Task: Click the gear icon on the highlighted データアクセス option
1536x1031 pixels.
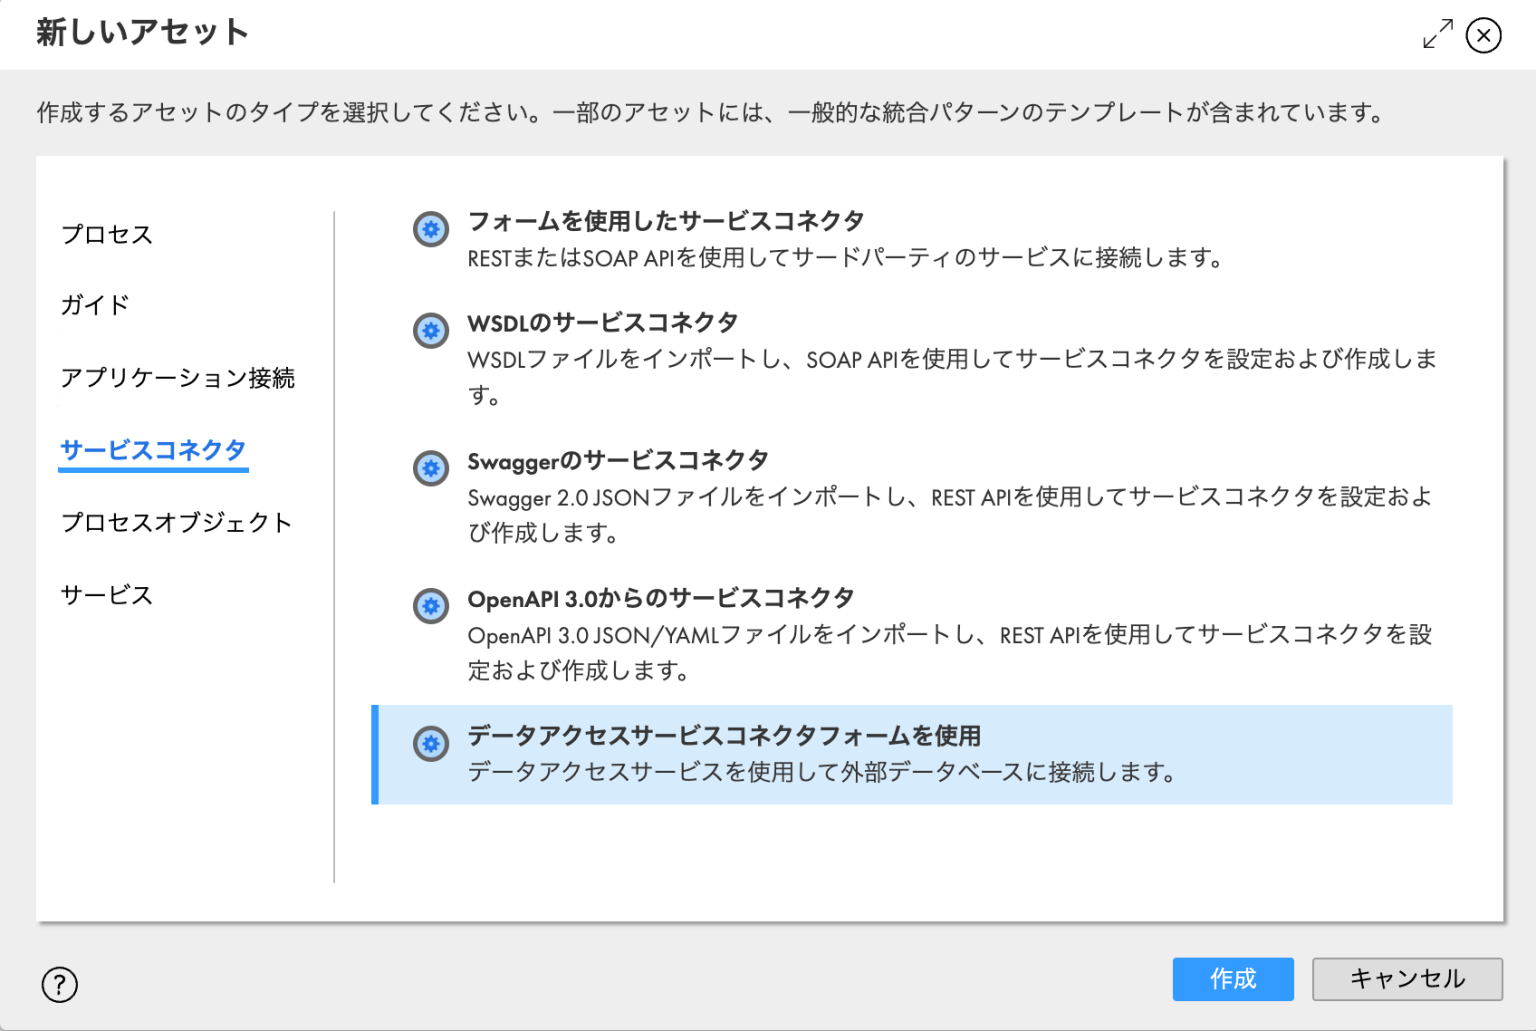Action: [430, 744]
